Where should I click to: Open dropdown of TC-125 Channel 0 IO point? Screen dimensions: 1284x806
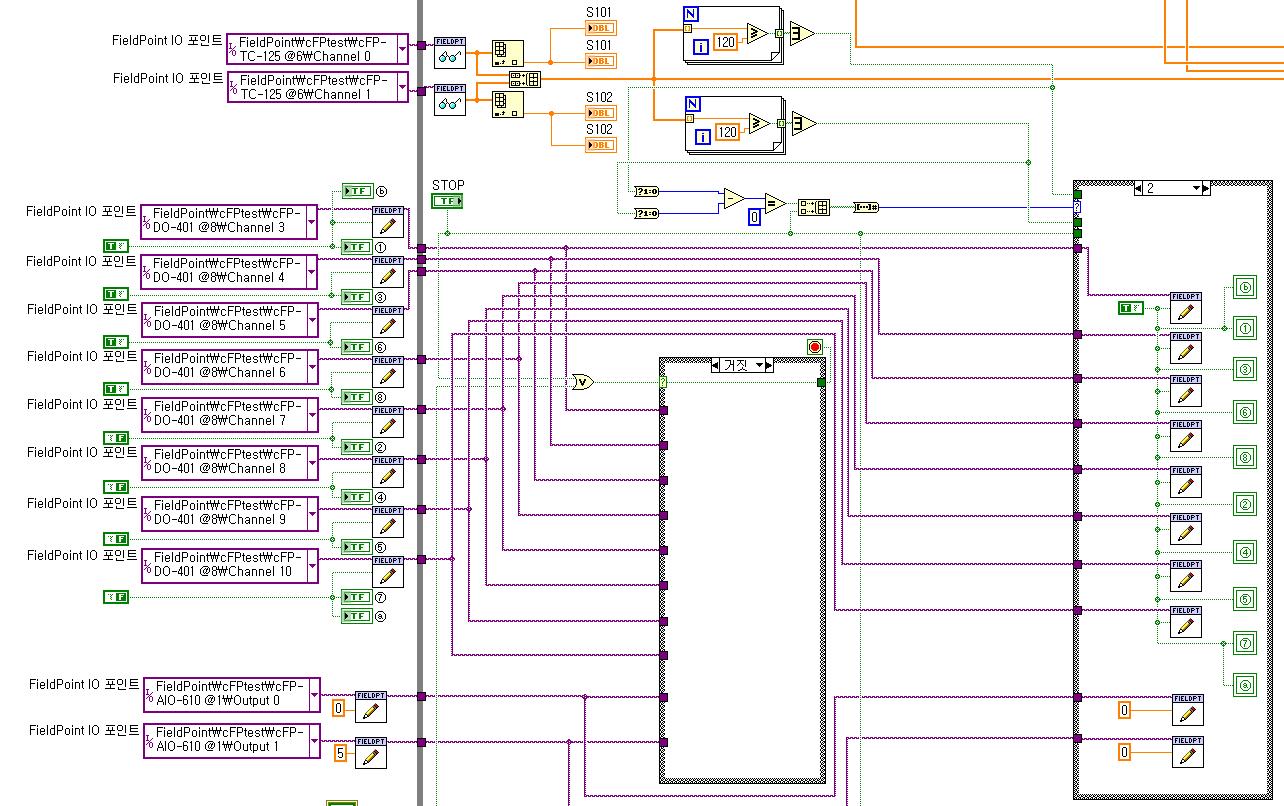click(402, 48)
